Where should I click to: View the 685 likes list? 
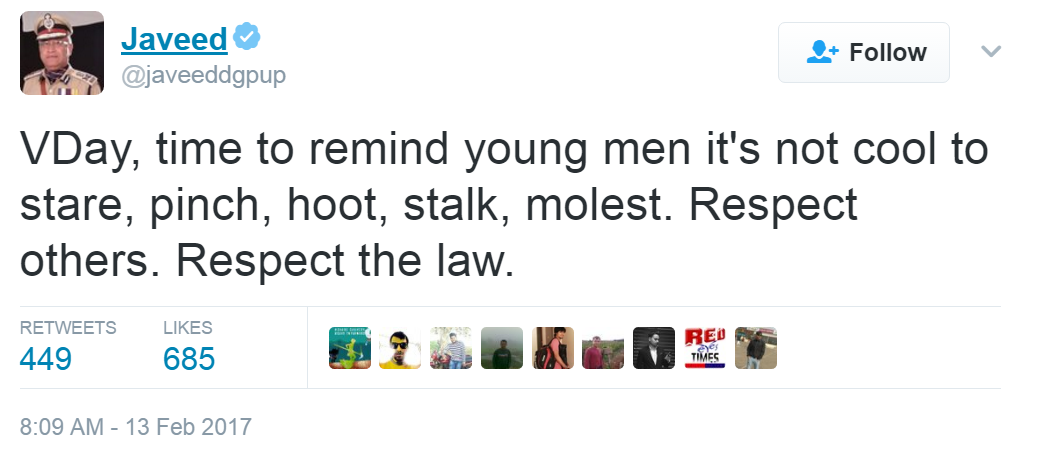click(189, 358)
